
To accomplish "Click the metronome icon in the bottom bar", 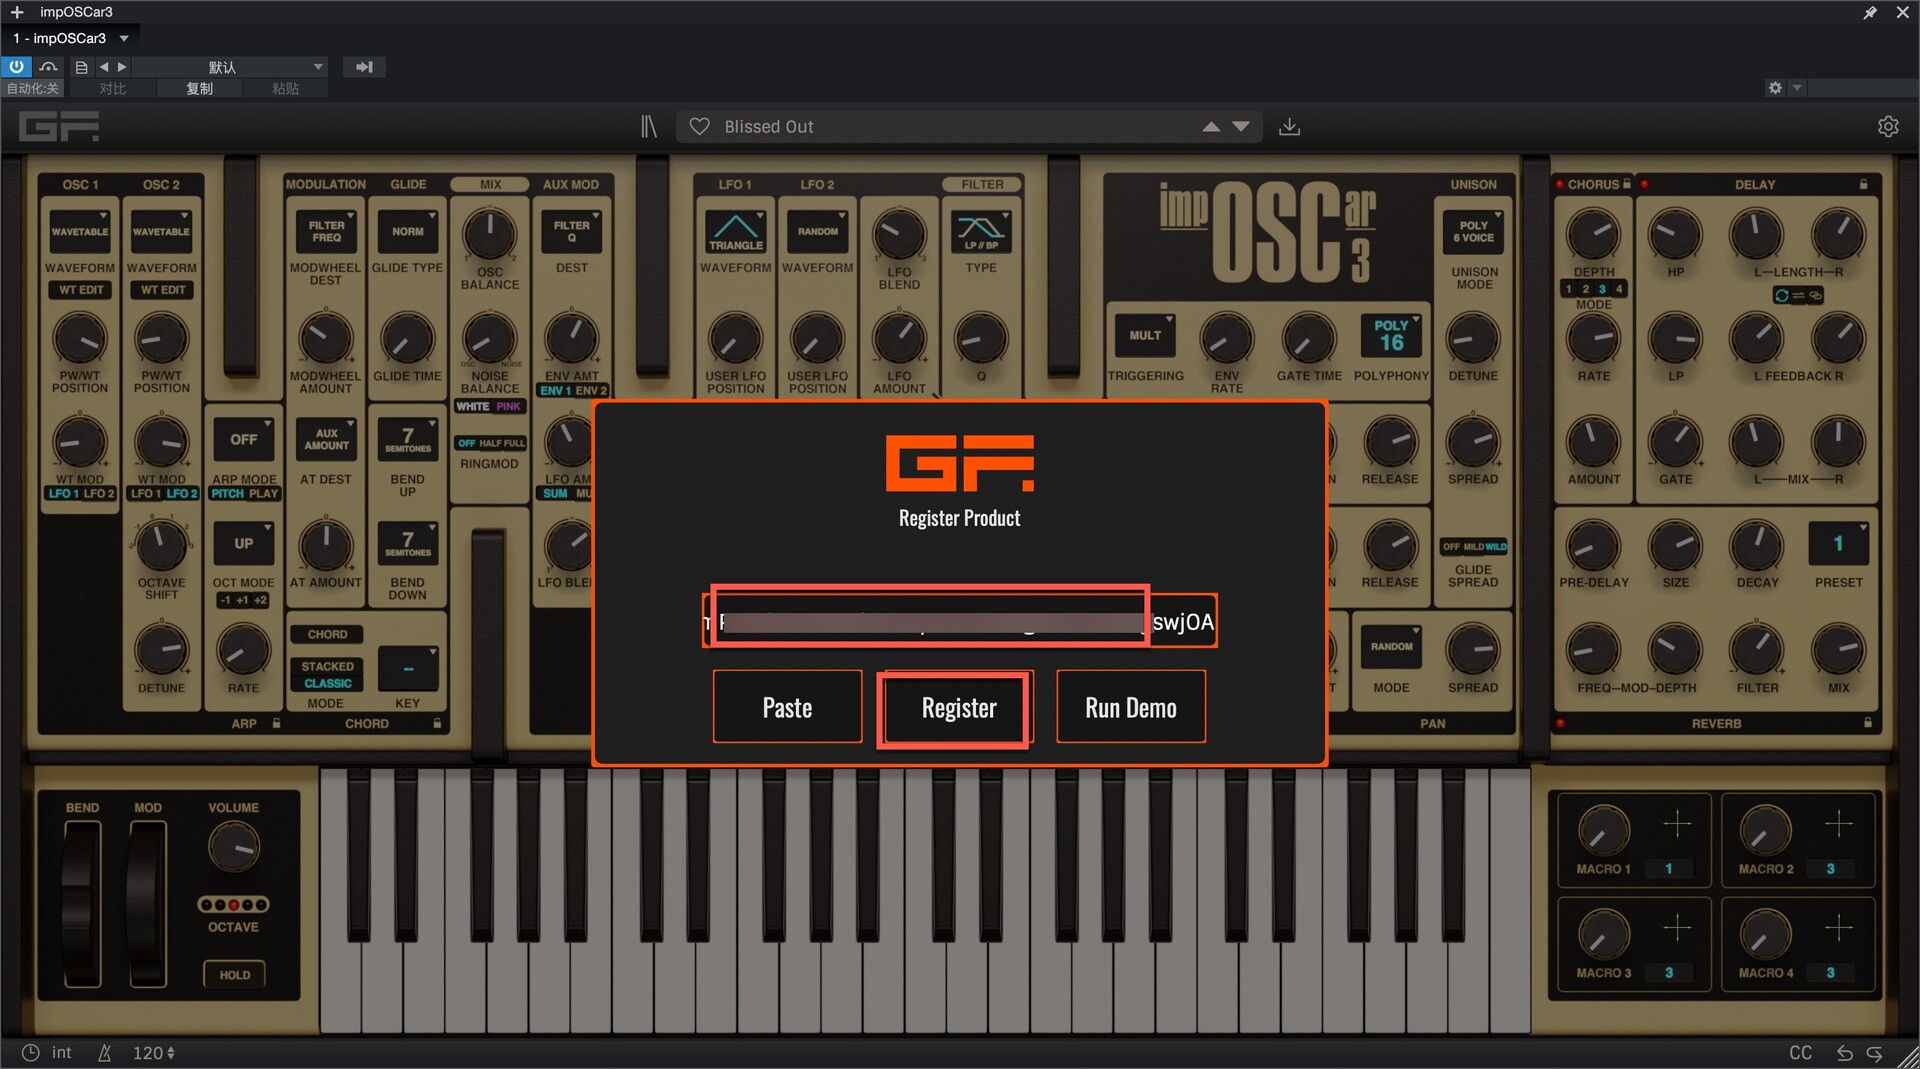I will (x=105, y=1053).
